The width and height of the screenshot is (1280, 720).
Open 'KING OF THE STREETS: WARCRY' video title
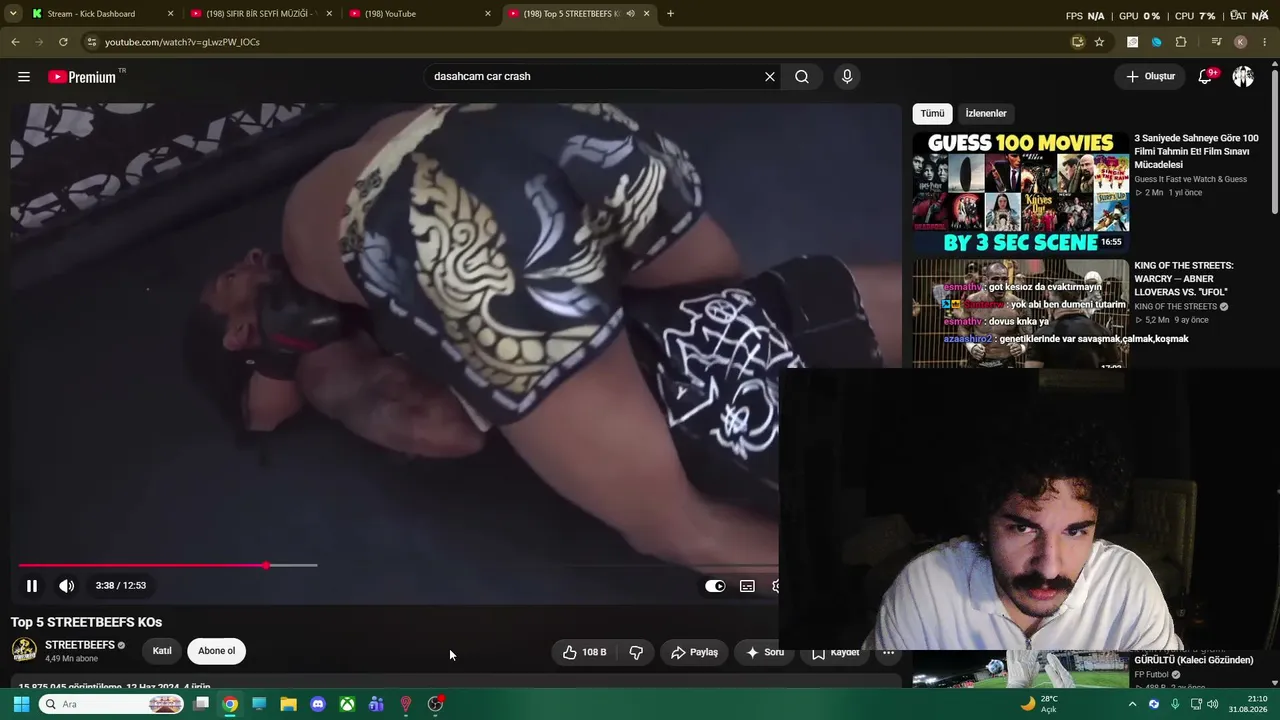point(1184,279)
